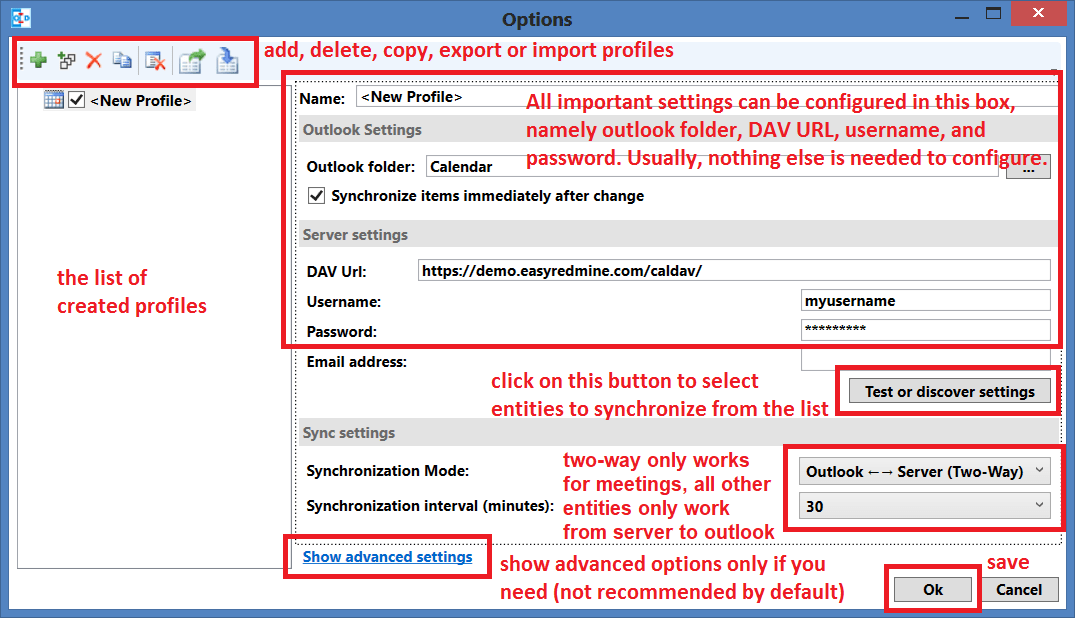Add a new profile with the green plus icon
The width and height of the screenshot is (1075, 618).
pos(38,60)
